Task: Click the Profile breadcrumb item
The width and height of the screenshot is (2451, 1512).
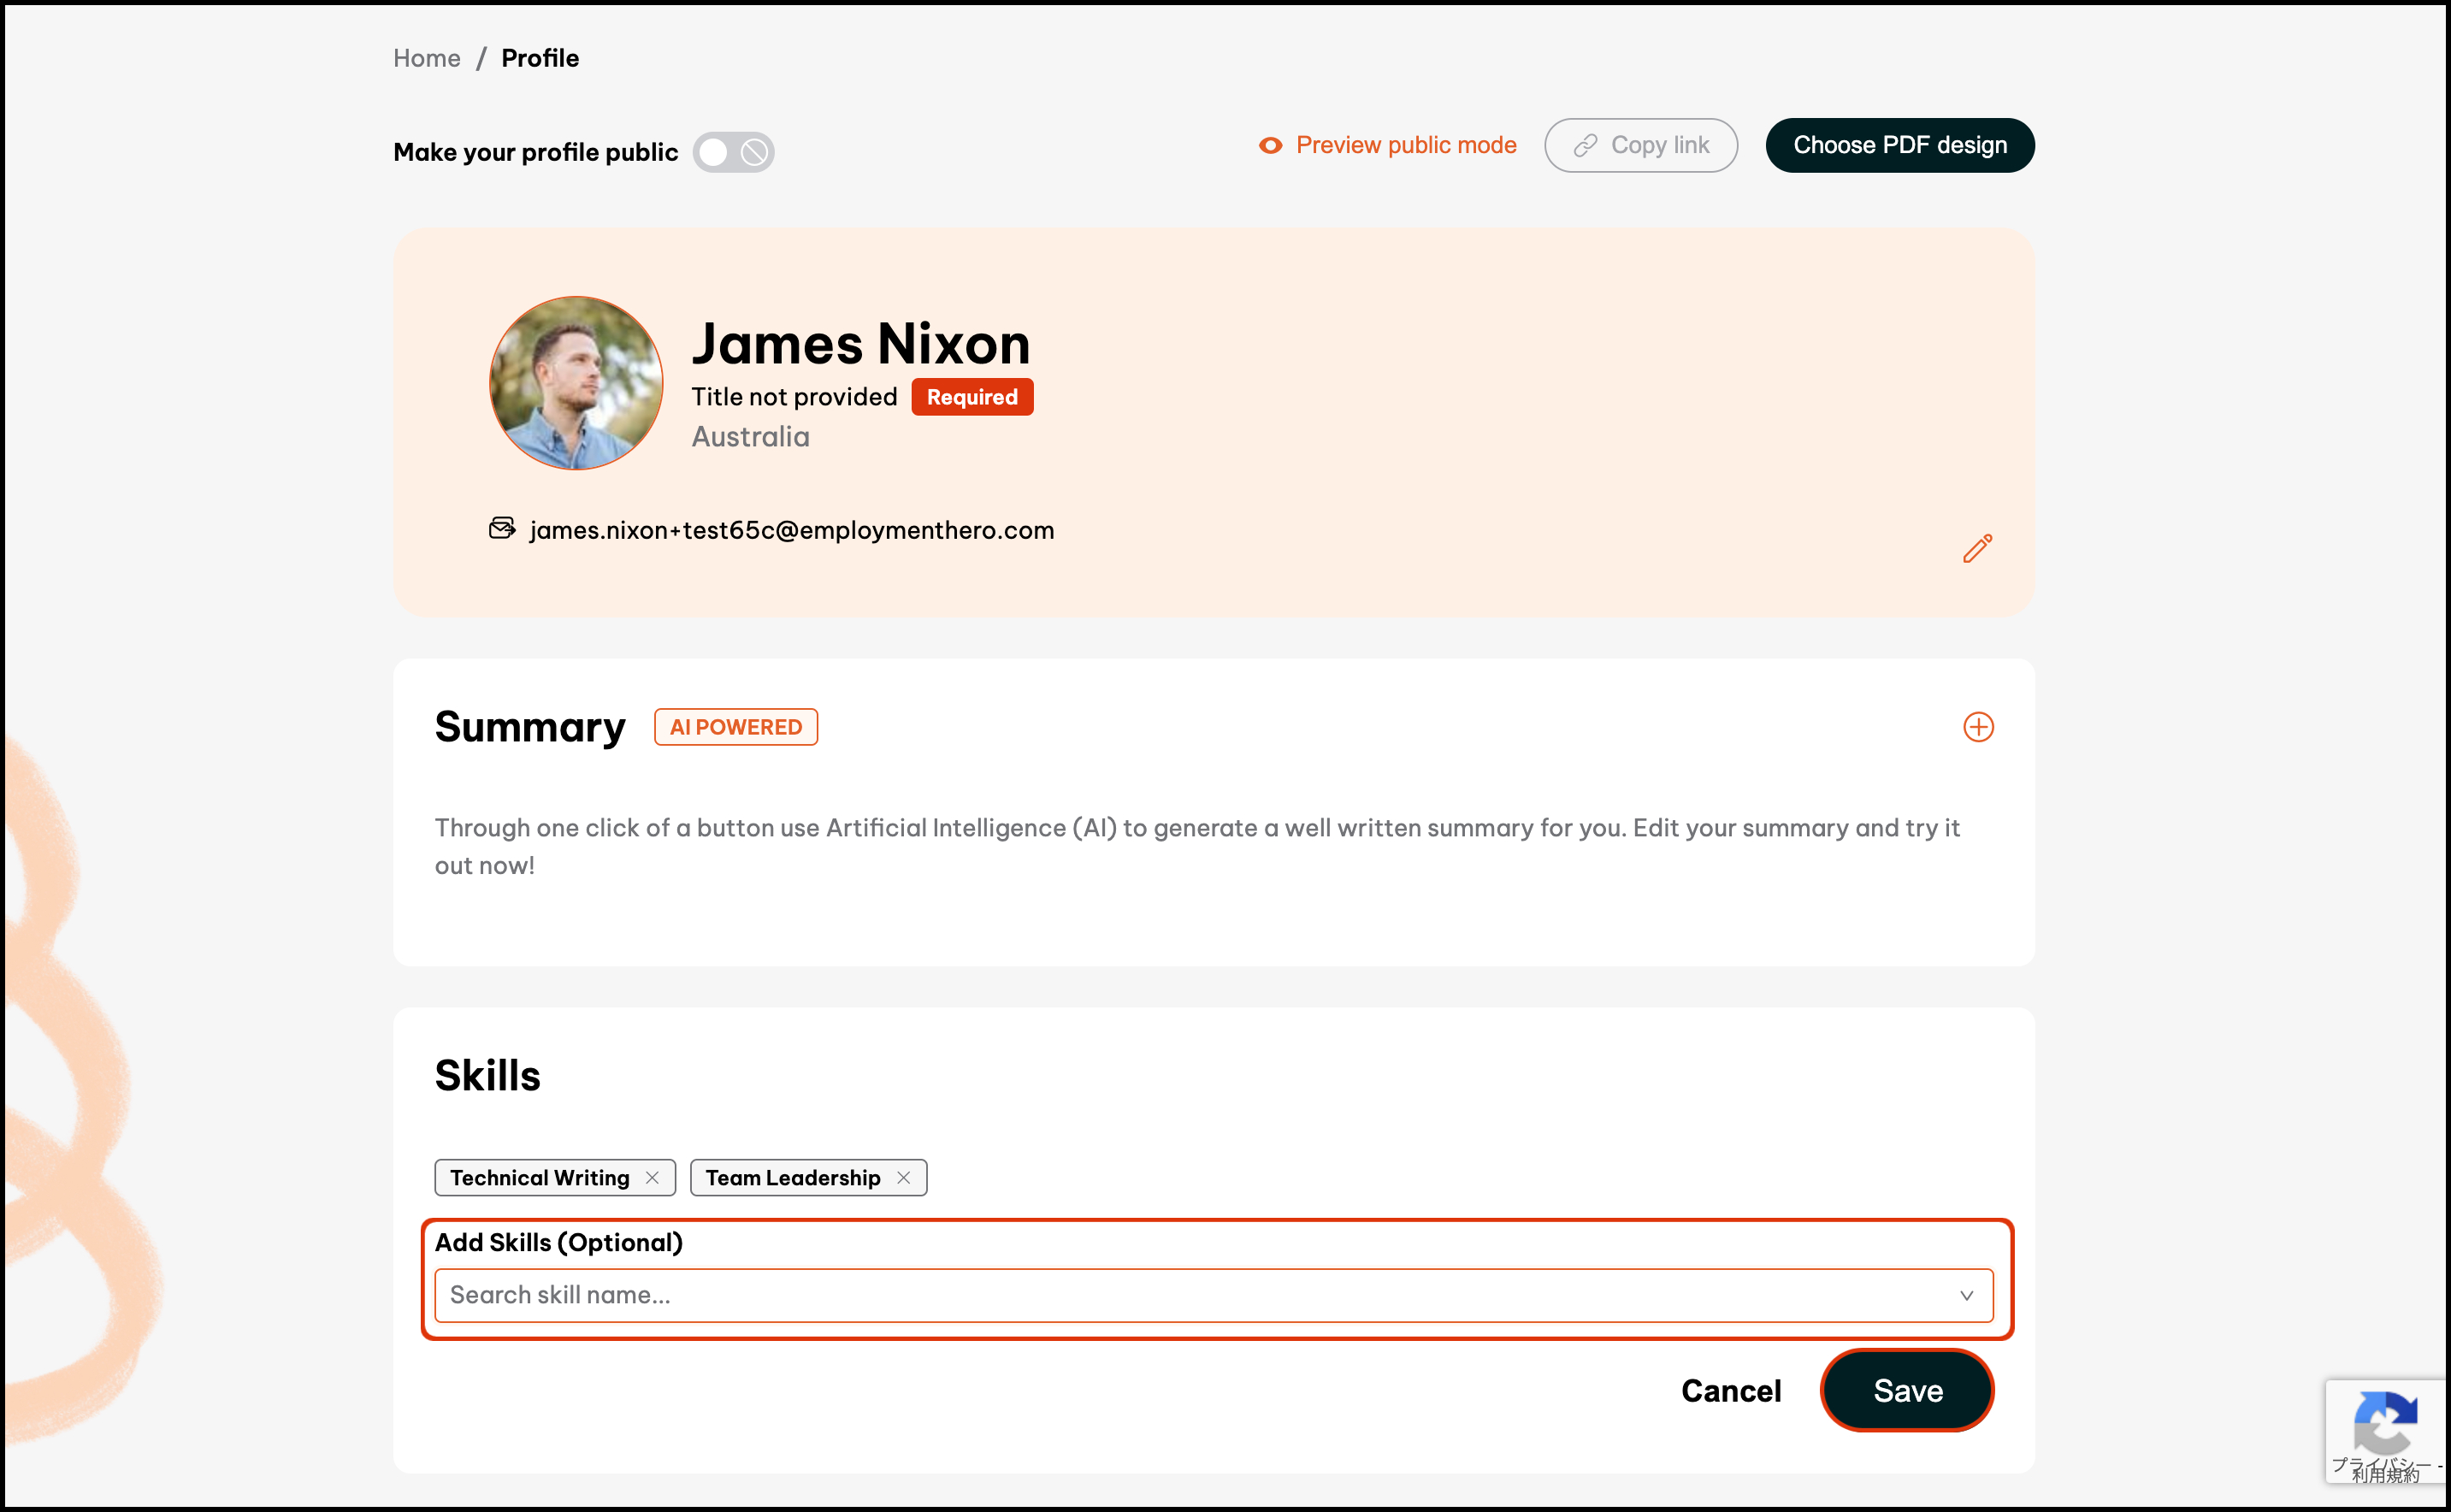Action: click(539, 58)
